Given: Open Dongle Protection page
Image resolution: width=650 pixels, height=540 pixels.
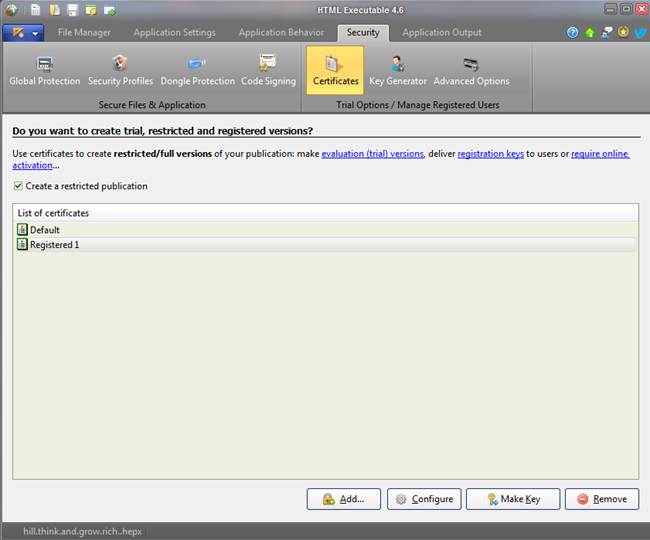Looking at the screenshot, I should [x=197, y=70].
